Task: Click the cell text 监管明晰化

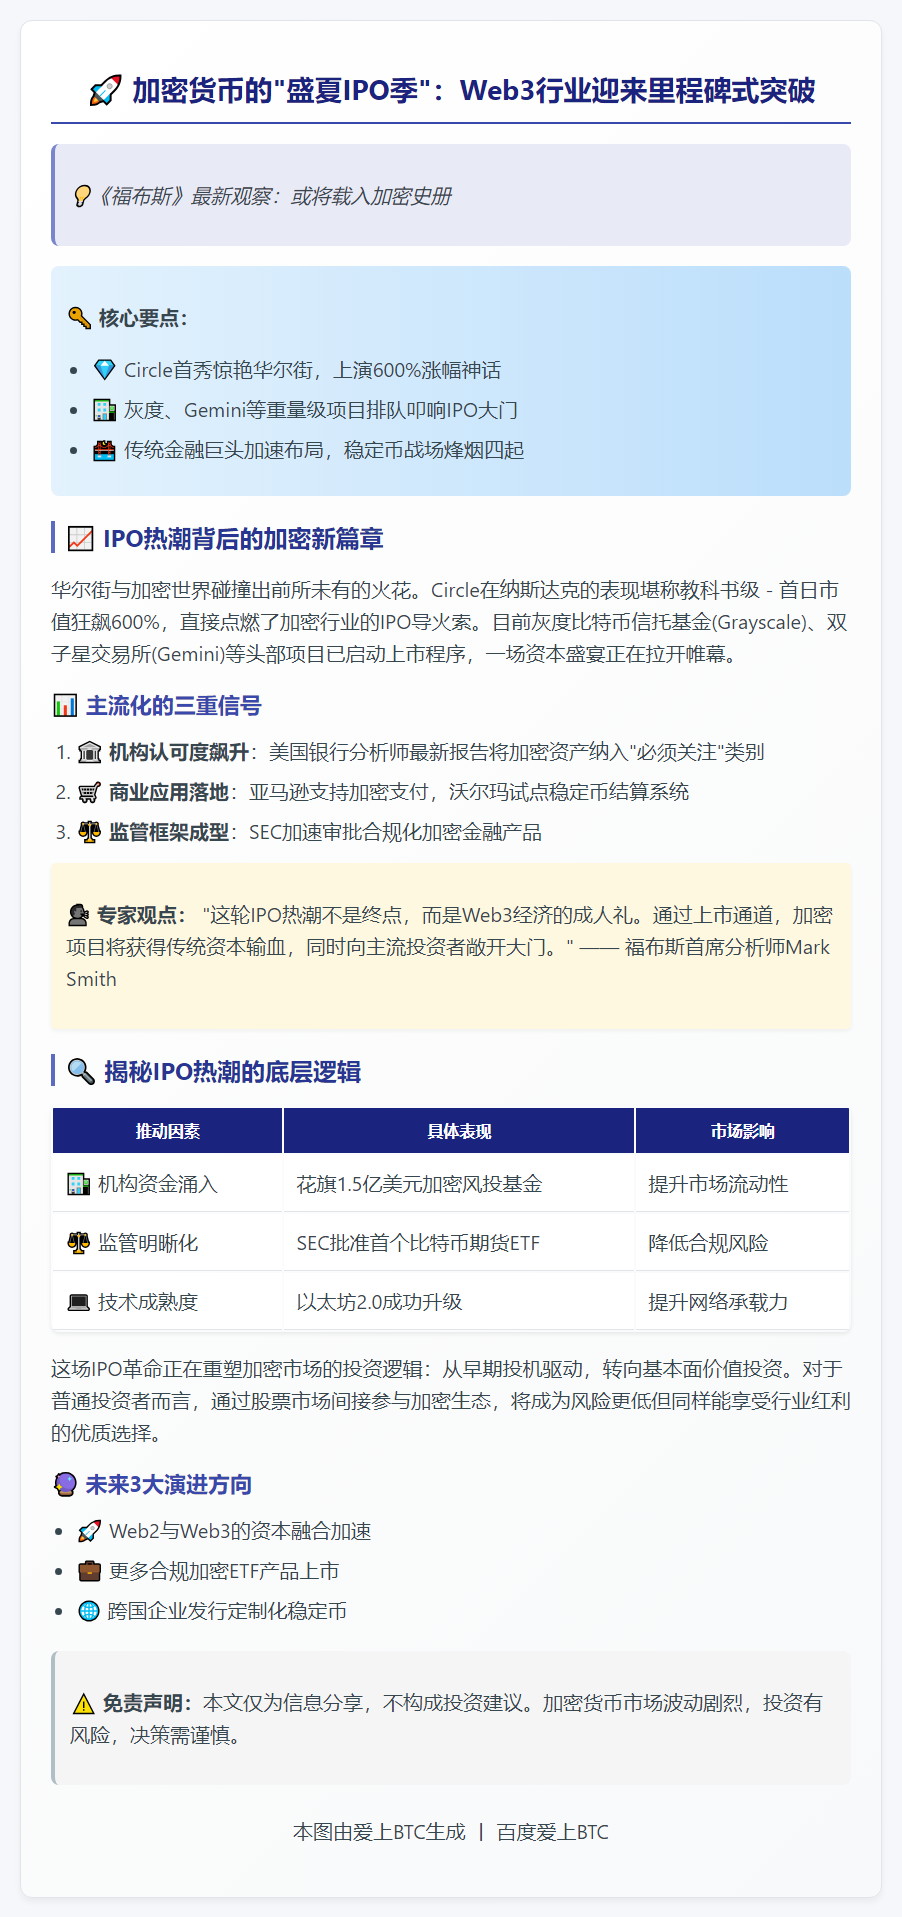Action: (x=148, y=1243)
